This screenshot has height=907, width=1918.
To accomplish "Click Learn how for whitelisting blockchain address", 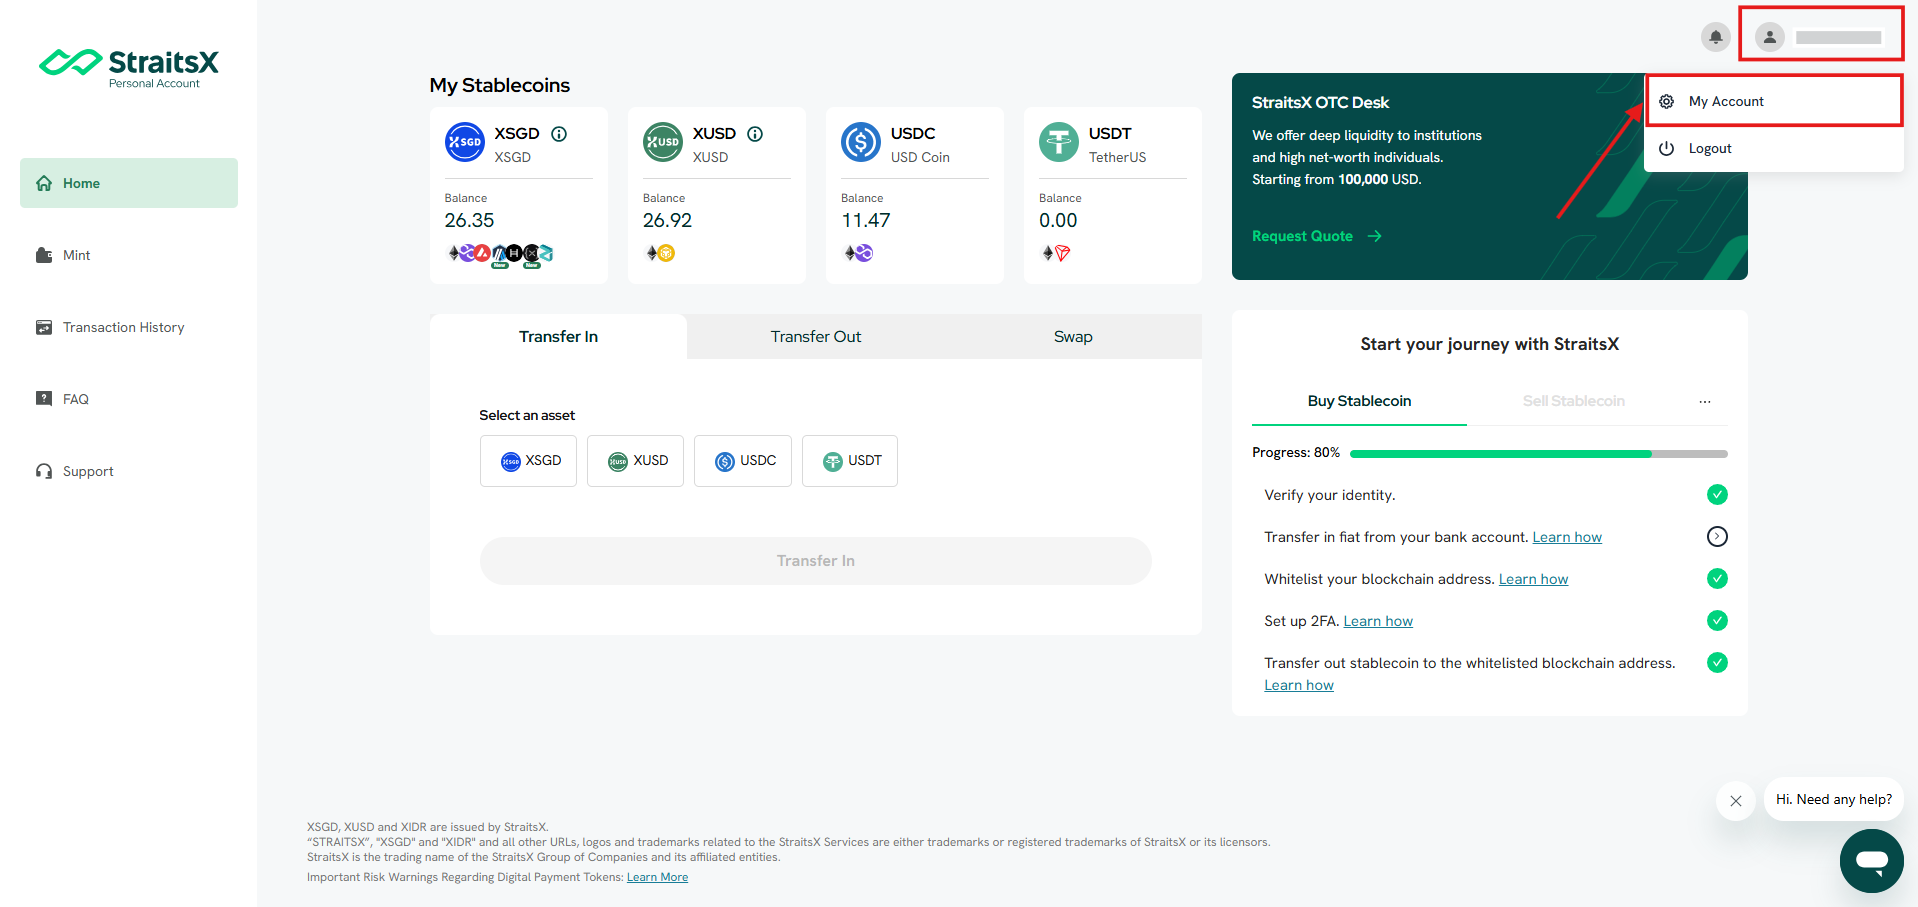I will [x=1533, y=579].
